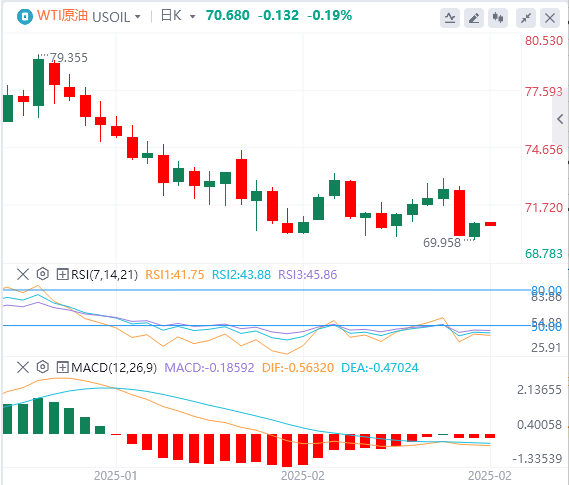Open MACD indicator settings gear icon
Image resolution: width=569 pixels, height=485 pixels.
(x=43, y=367)
